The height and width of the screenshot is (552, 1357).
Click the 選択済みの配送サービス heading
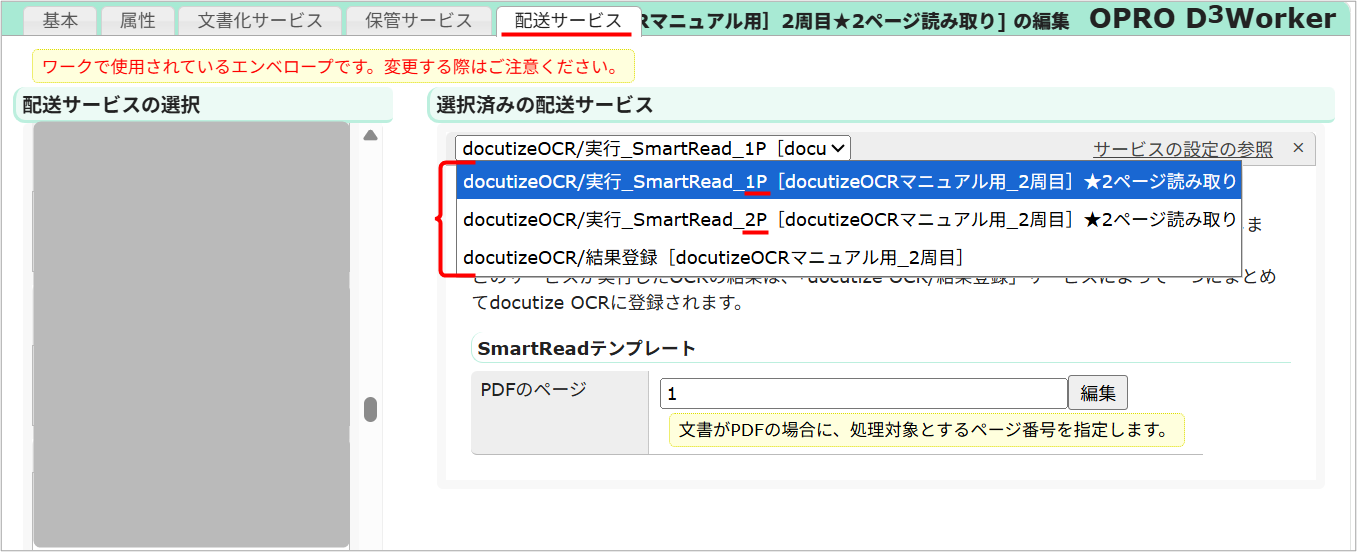pos(544,105)
